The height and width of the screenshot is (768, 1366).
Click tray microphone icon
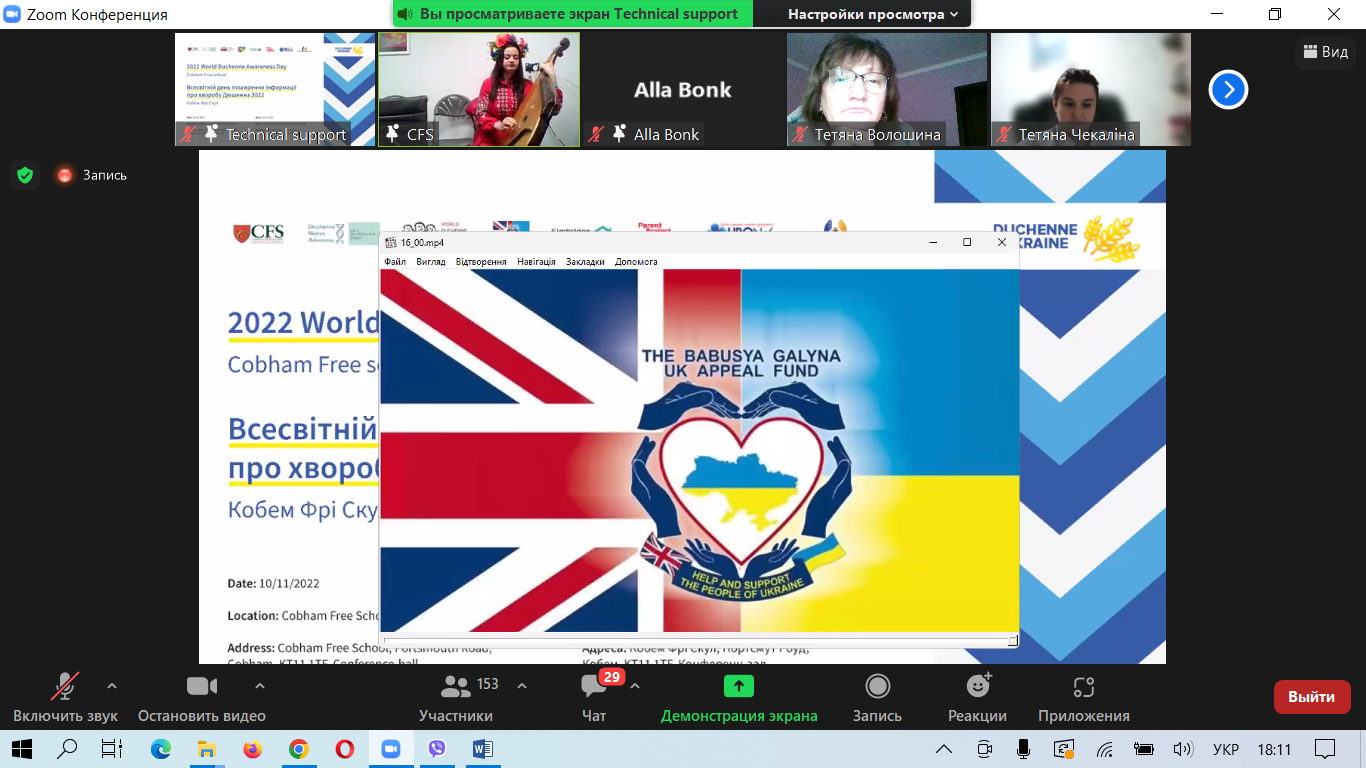pyautogui.click(x=1023, y=749)
